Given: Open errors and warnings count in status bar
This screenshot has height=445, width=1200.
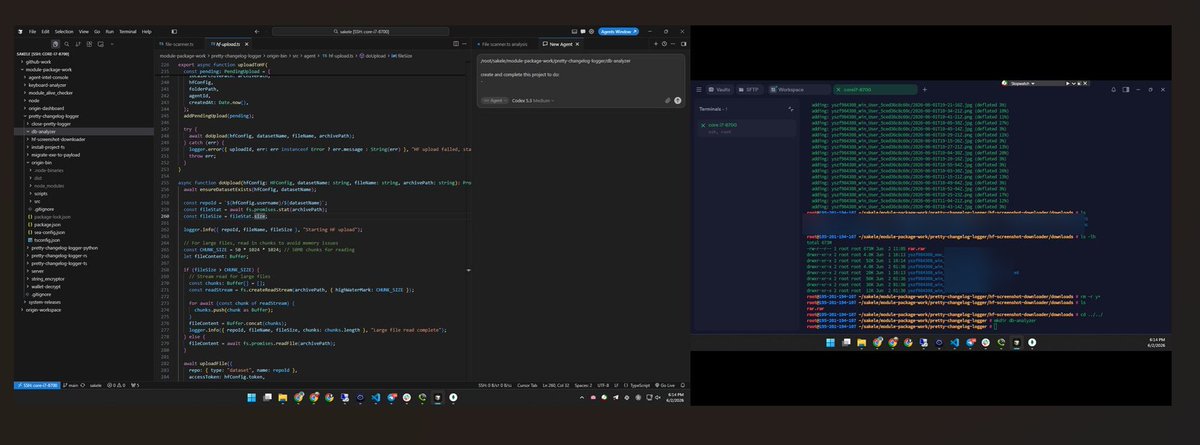Looking at the screenshot, I should 118,384.
